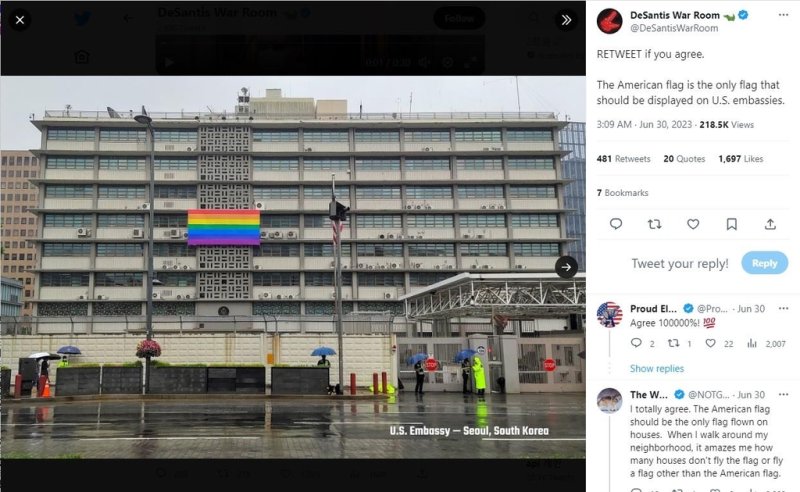Focus the 'Tweet your reply!' field

pyautogui.click(x=680, y=263)
